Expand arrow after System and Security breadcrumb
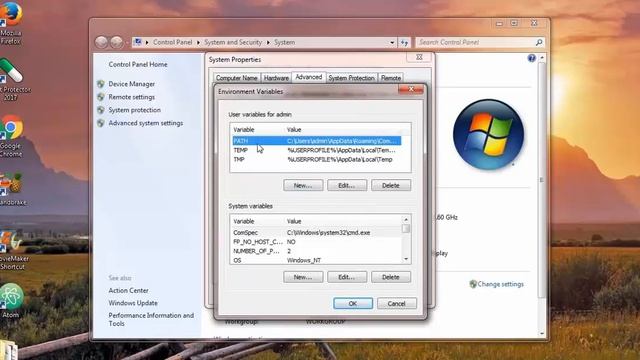Viewport: 640px width, 360px height. (268, 42)
